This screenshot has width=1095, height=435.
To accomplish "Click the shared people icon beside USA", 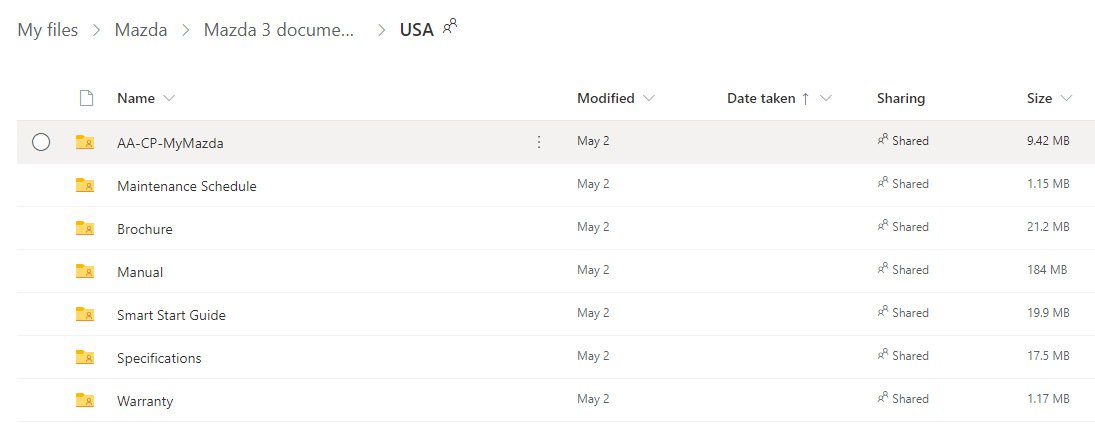I will tap(450, 27).
